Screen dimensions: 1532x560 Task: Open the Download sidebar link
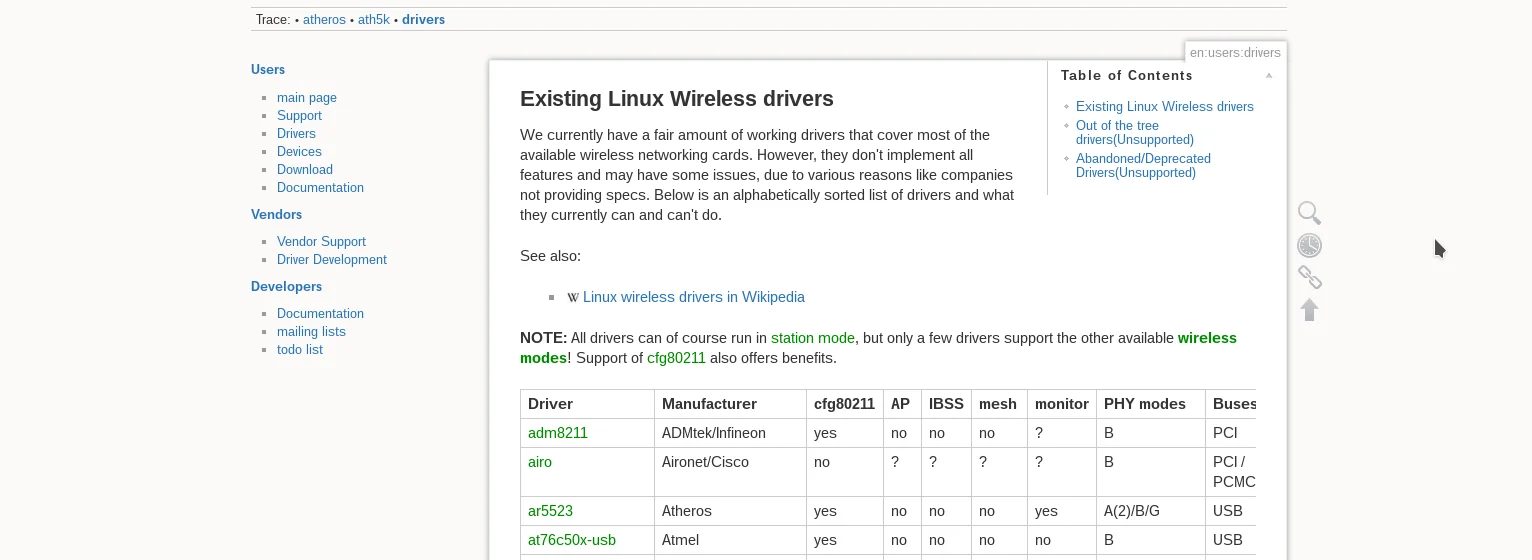click(305, 170)
